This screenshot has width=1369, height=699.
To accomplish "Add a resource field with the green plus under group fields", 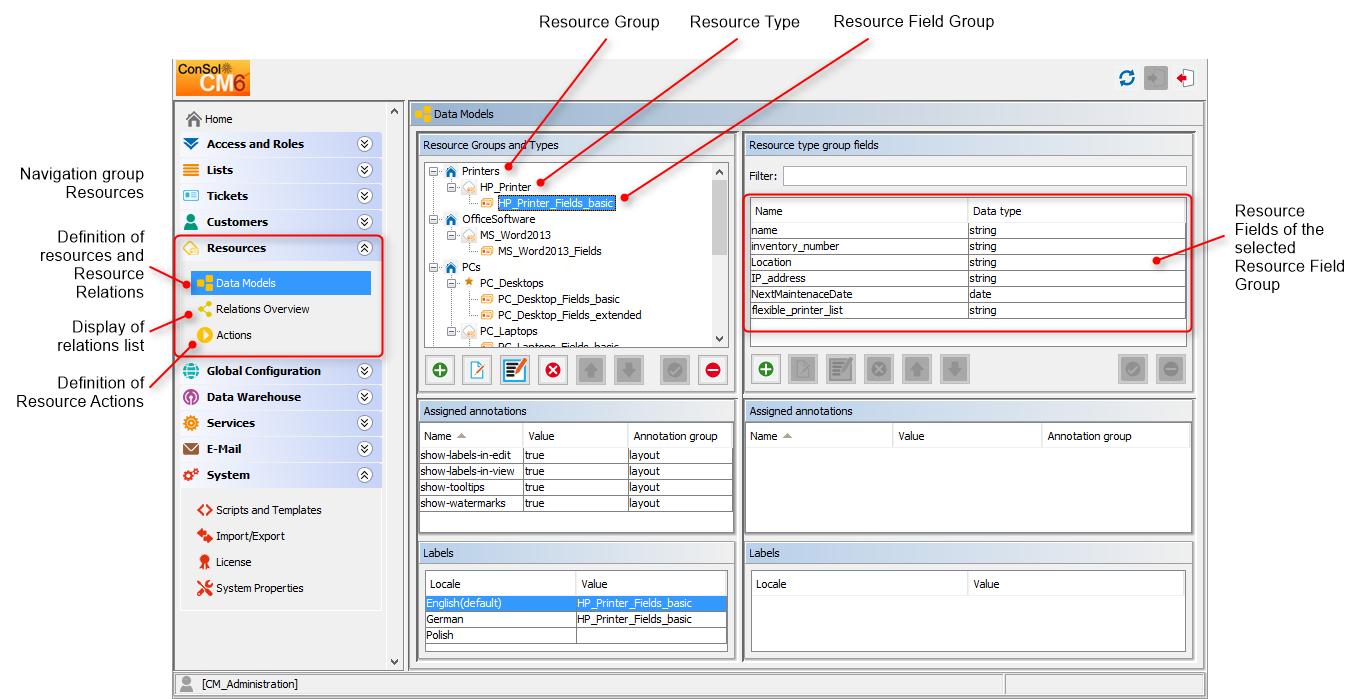I will point(766,370).
